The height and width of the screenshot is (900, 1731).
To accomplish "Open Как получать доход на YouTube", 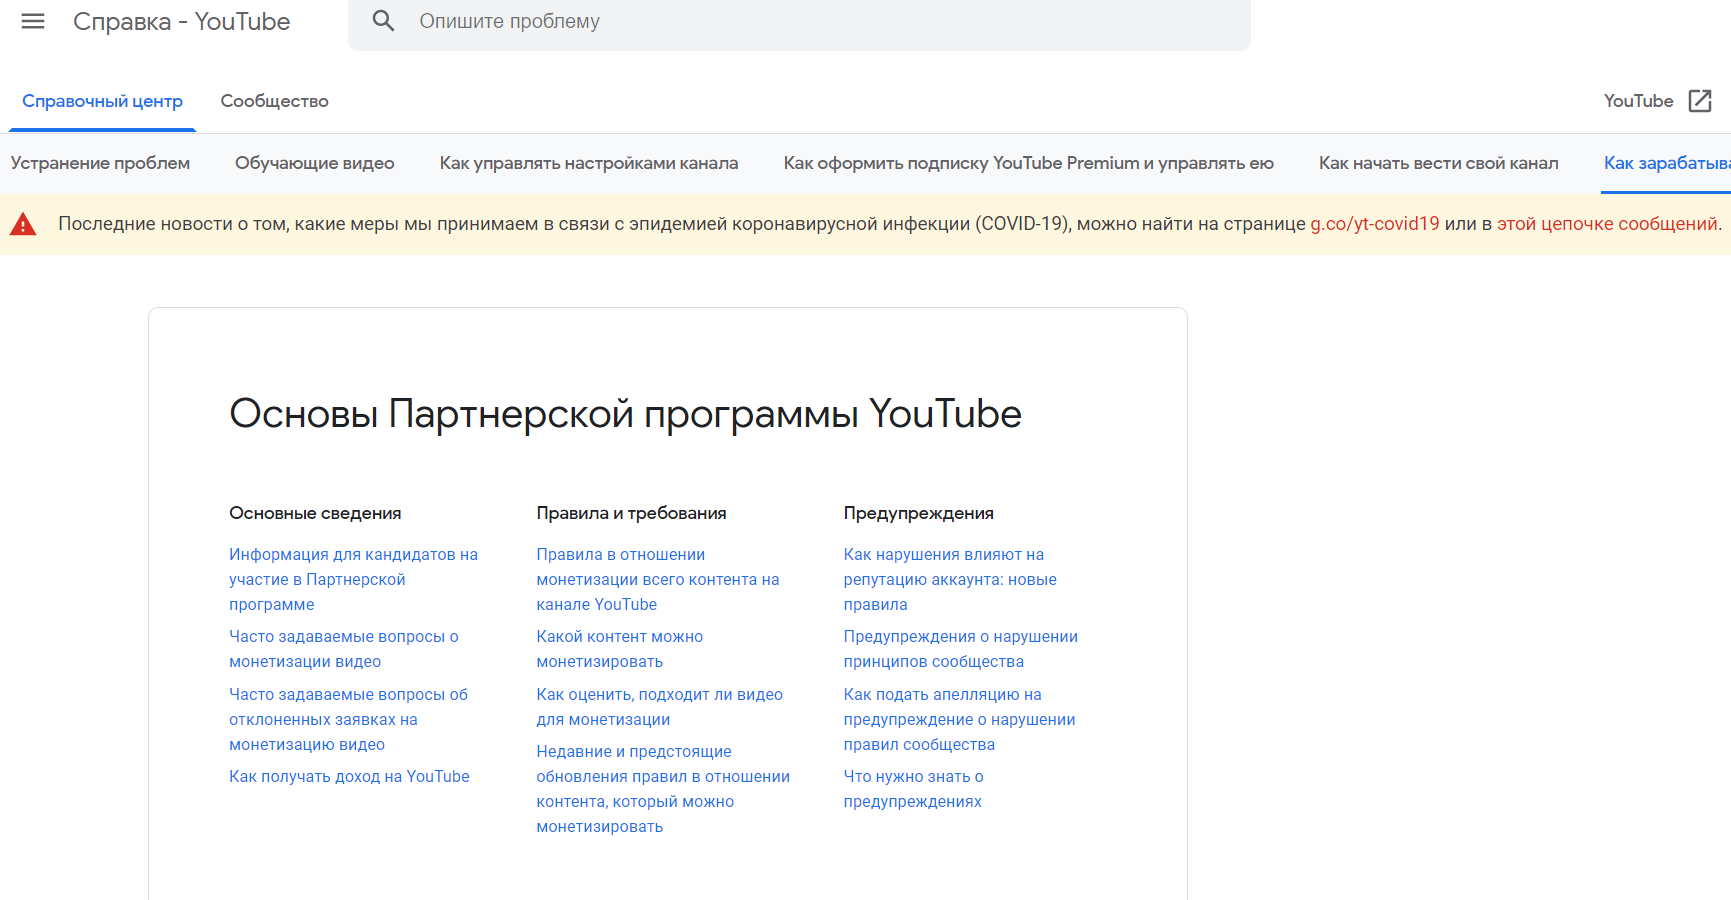I will coord(349,777).
